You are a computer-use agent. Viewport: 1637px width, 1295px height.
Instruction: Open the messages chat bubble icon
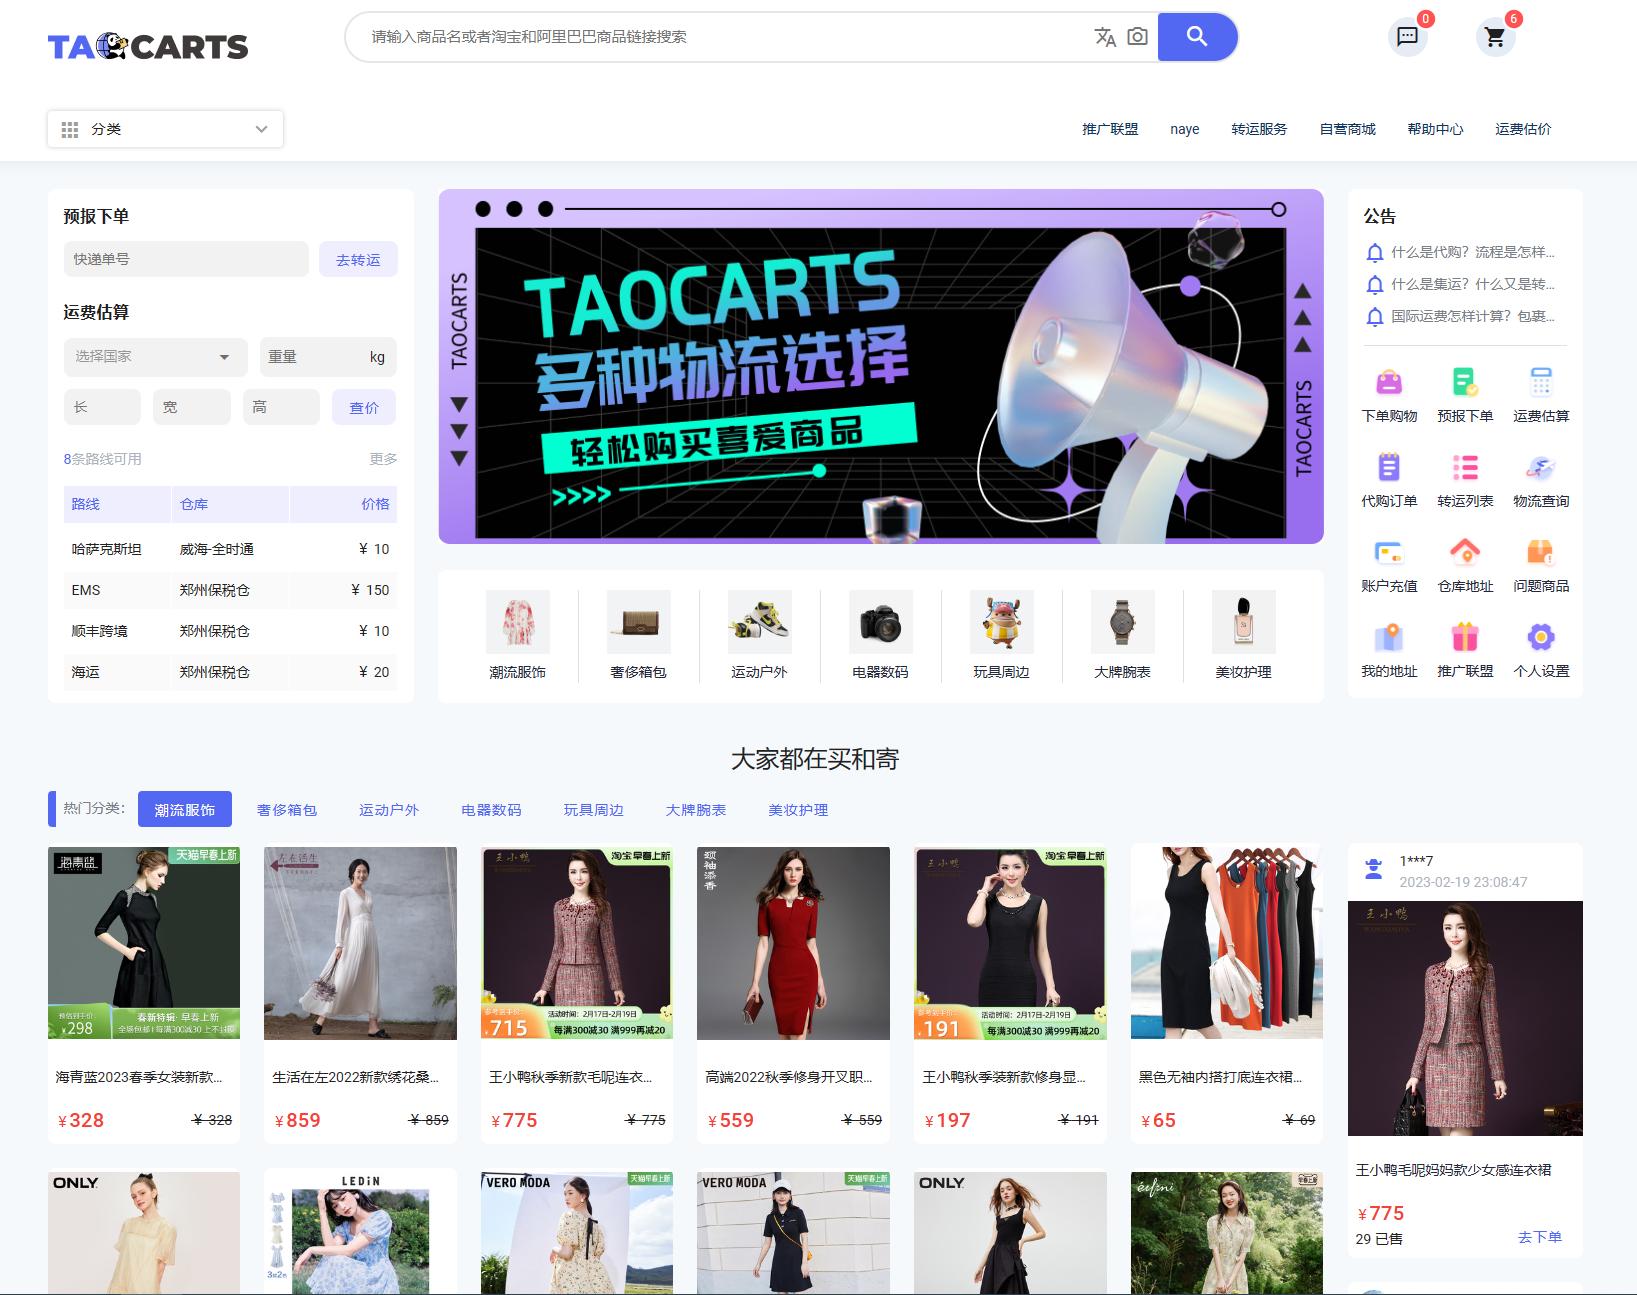1407,38
